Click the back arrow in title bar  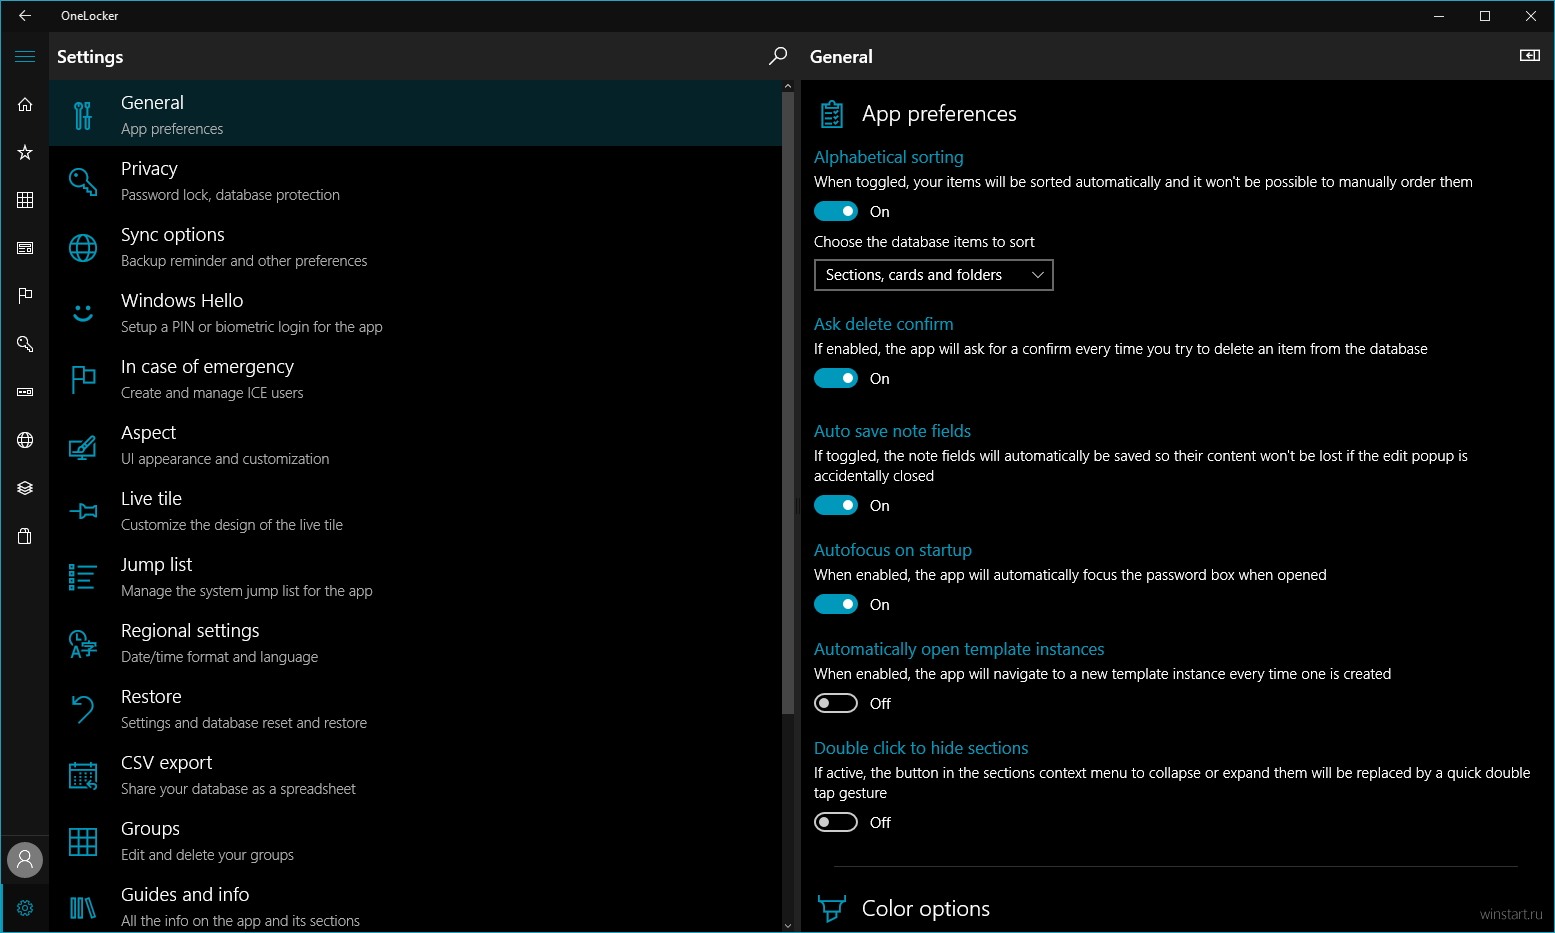click(x=25, y=16)
